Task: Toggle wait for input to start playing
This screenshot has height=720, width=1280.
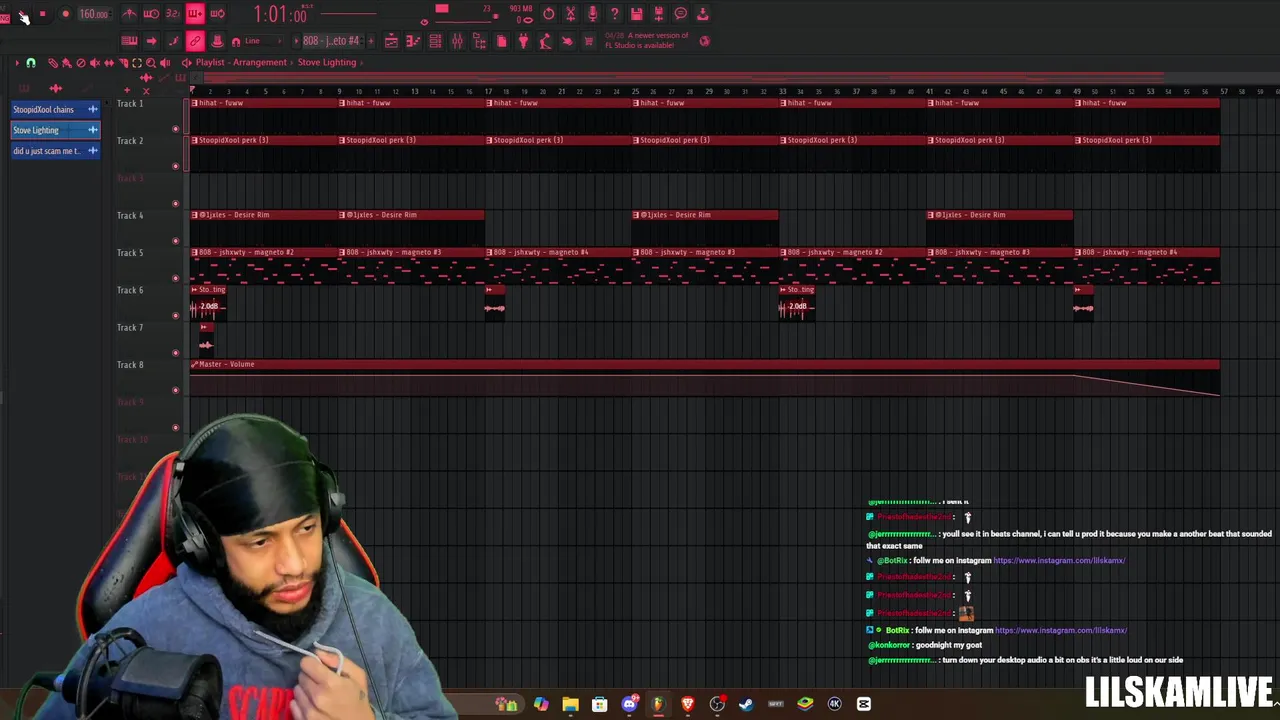Action: point(151,14)
